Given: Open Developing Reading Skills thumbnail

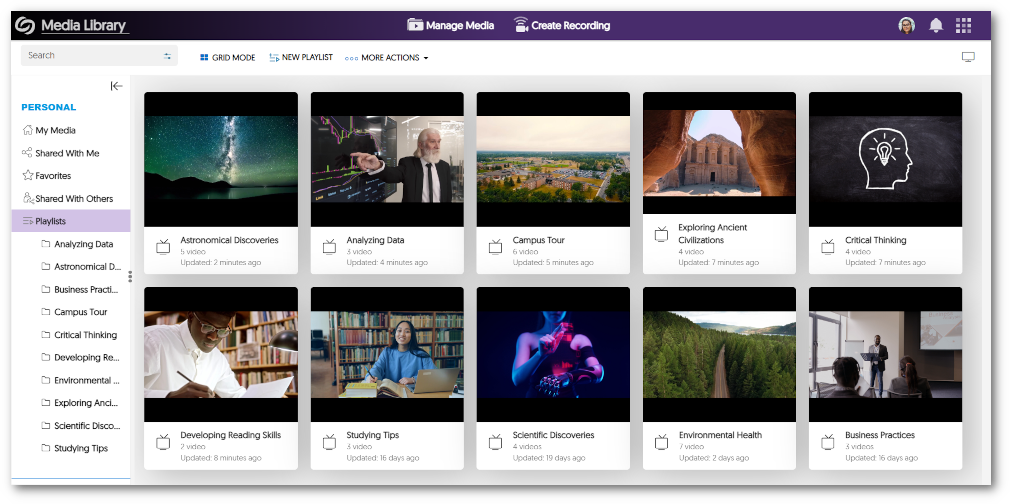Looking at the screenshot, I should [221, 354].
